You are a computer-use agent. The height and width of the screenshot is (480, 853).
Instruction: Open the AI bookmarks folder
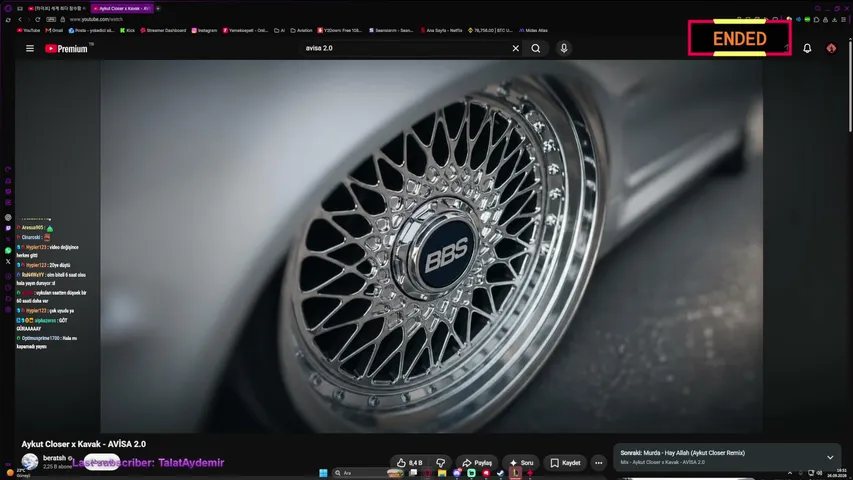click(x=280, y=30)
